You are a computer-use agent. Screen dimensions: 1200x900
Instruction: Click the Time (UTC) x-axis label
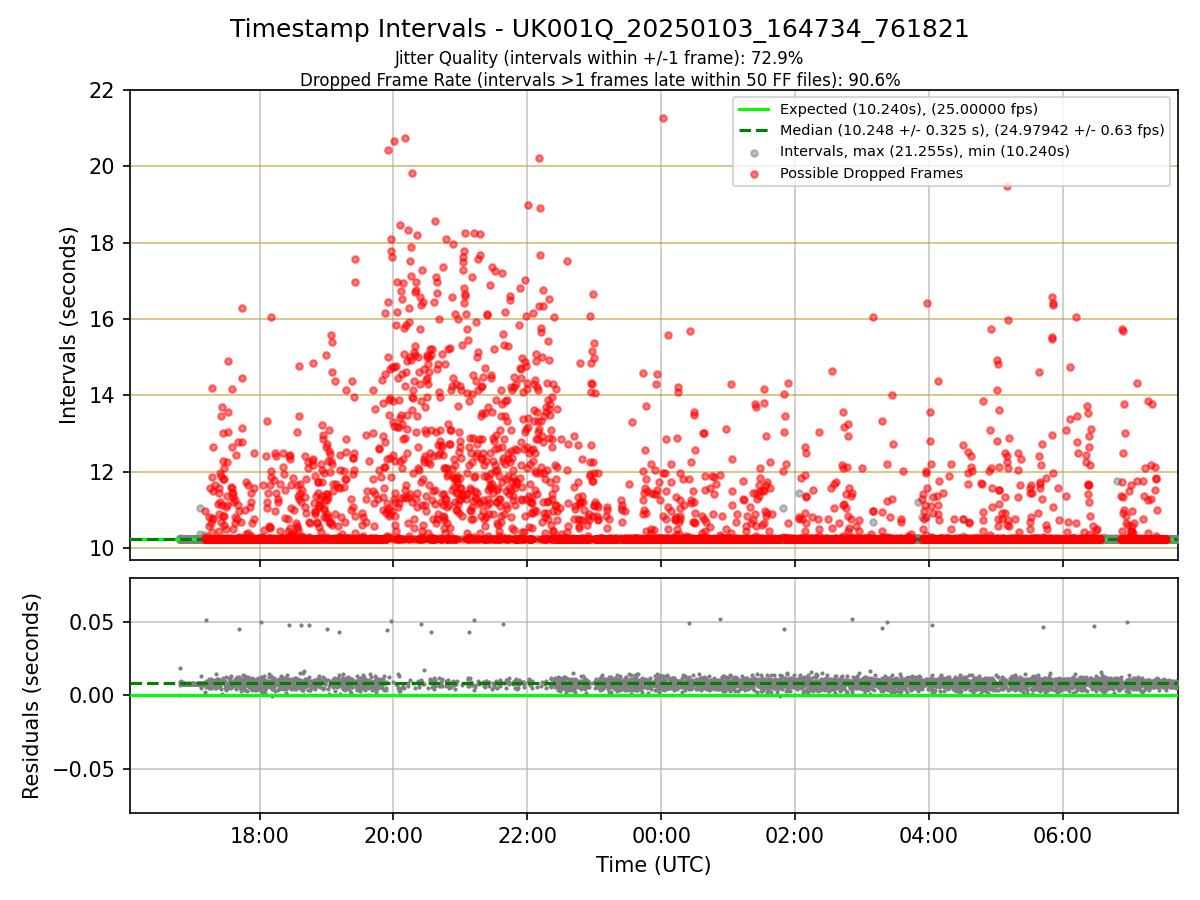click(x=654, y=865)
